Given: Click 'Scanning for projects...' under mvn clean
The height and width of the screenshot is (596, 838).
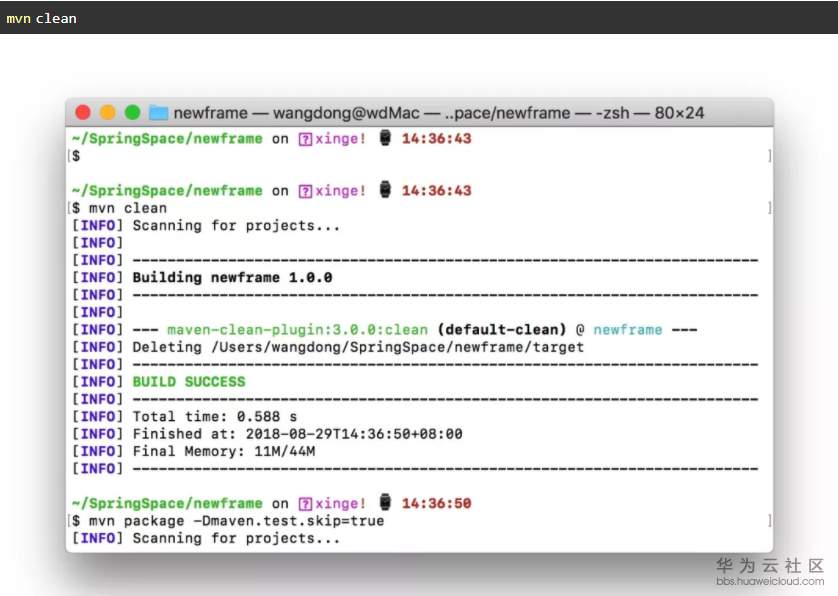Looking at the screenshot, I should click(236, 226).
